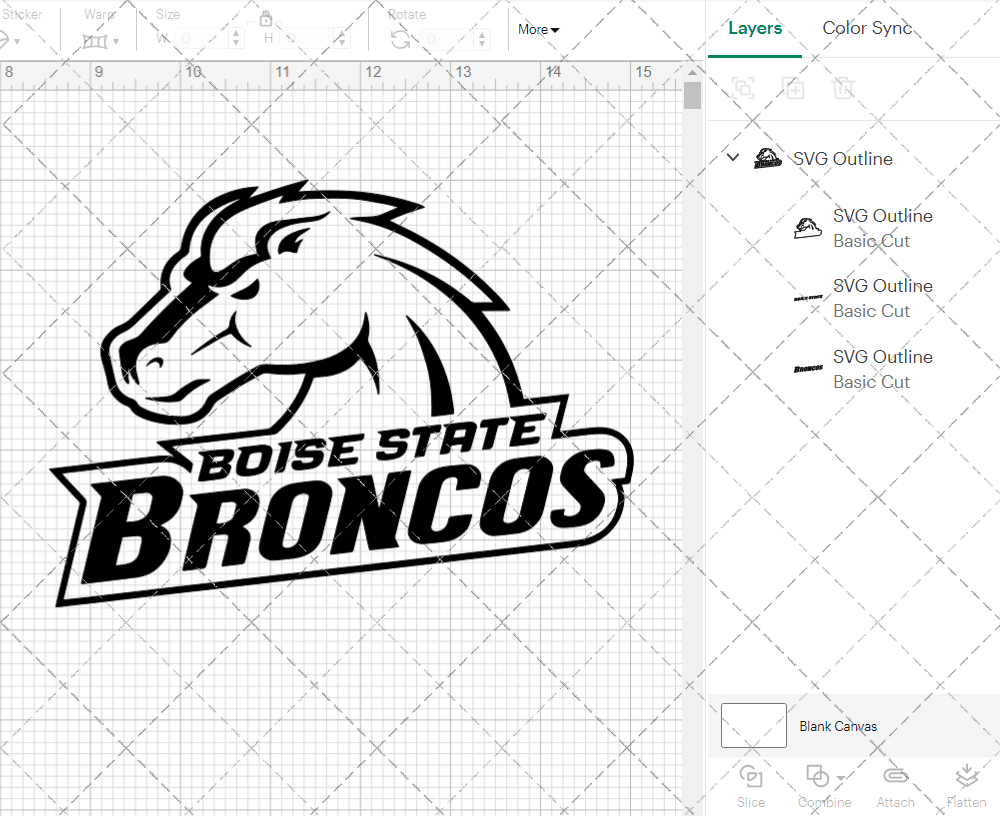
Task: Switch to the Layers tab
Action: [755, 28]
